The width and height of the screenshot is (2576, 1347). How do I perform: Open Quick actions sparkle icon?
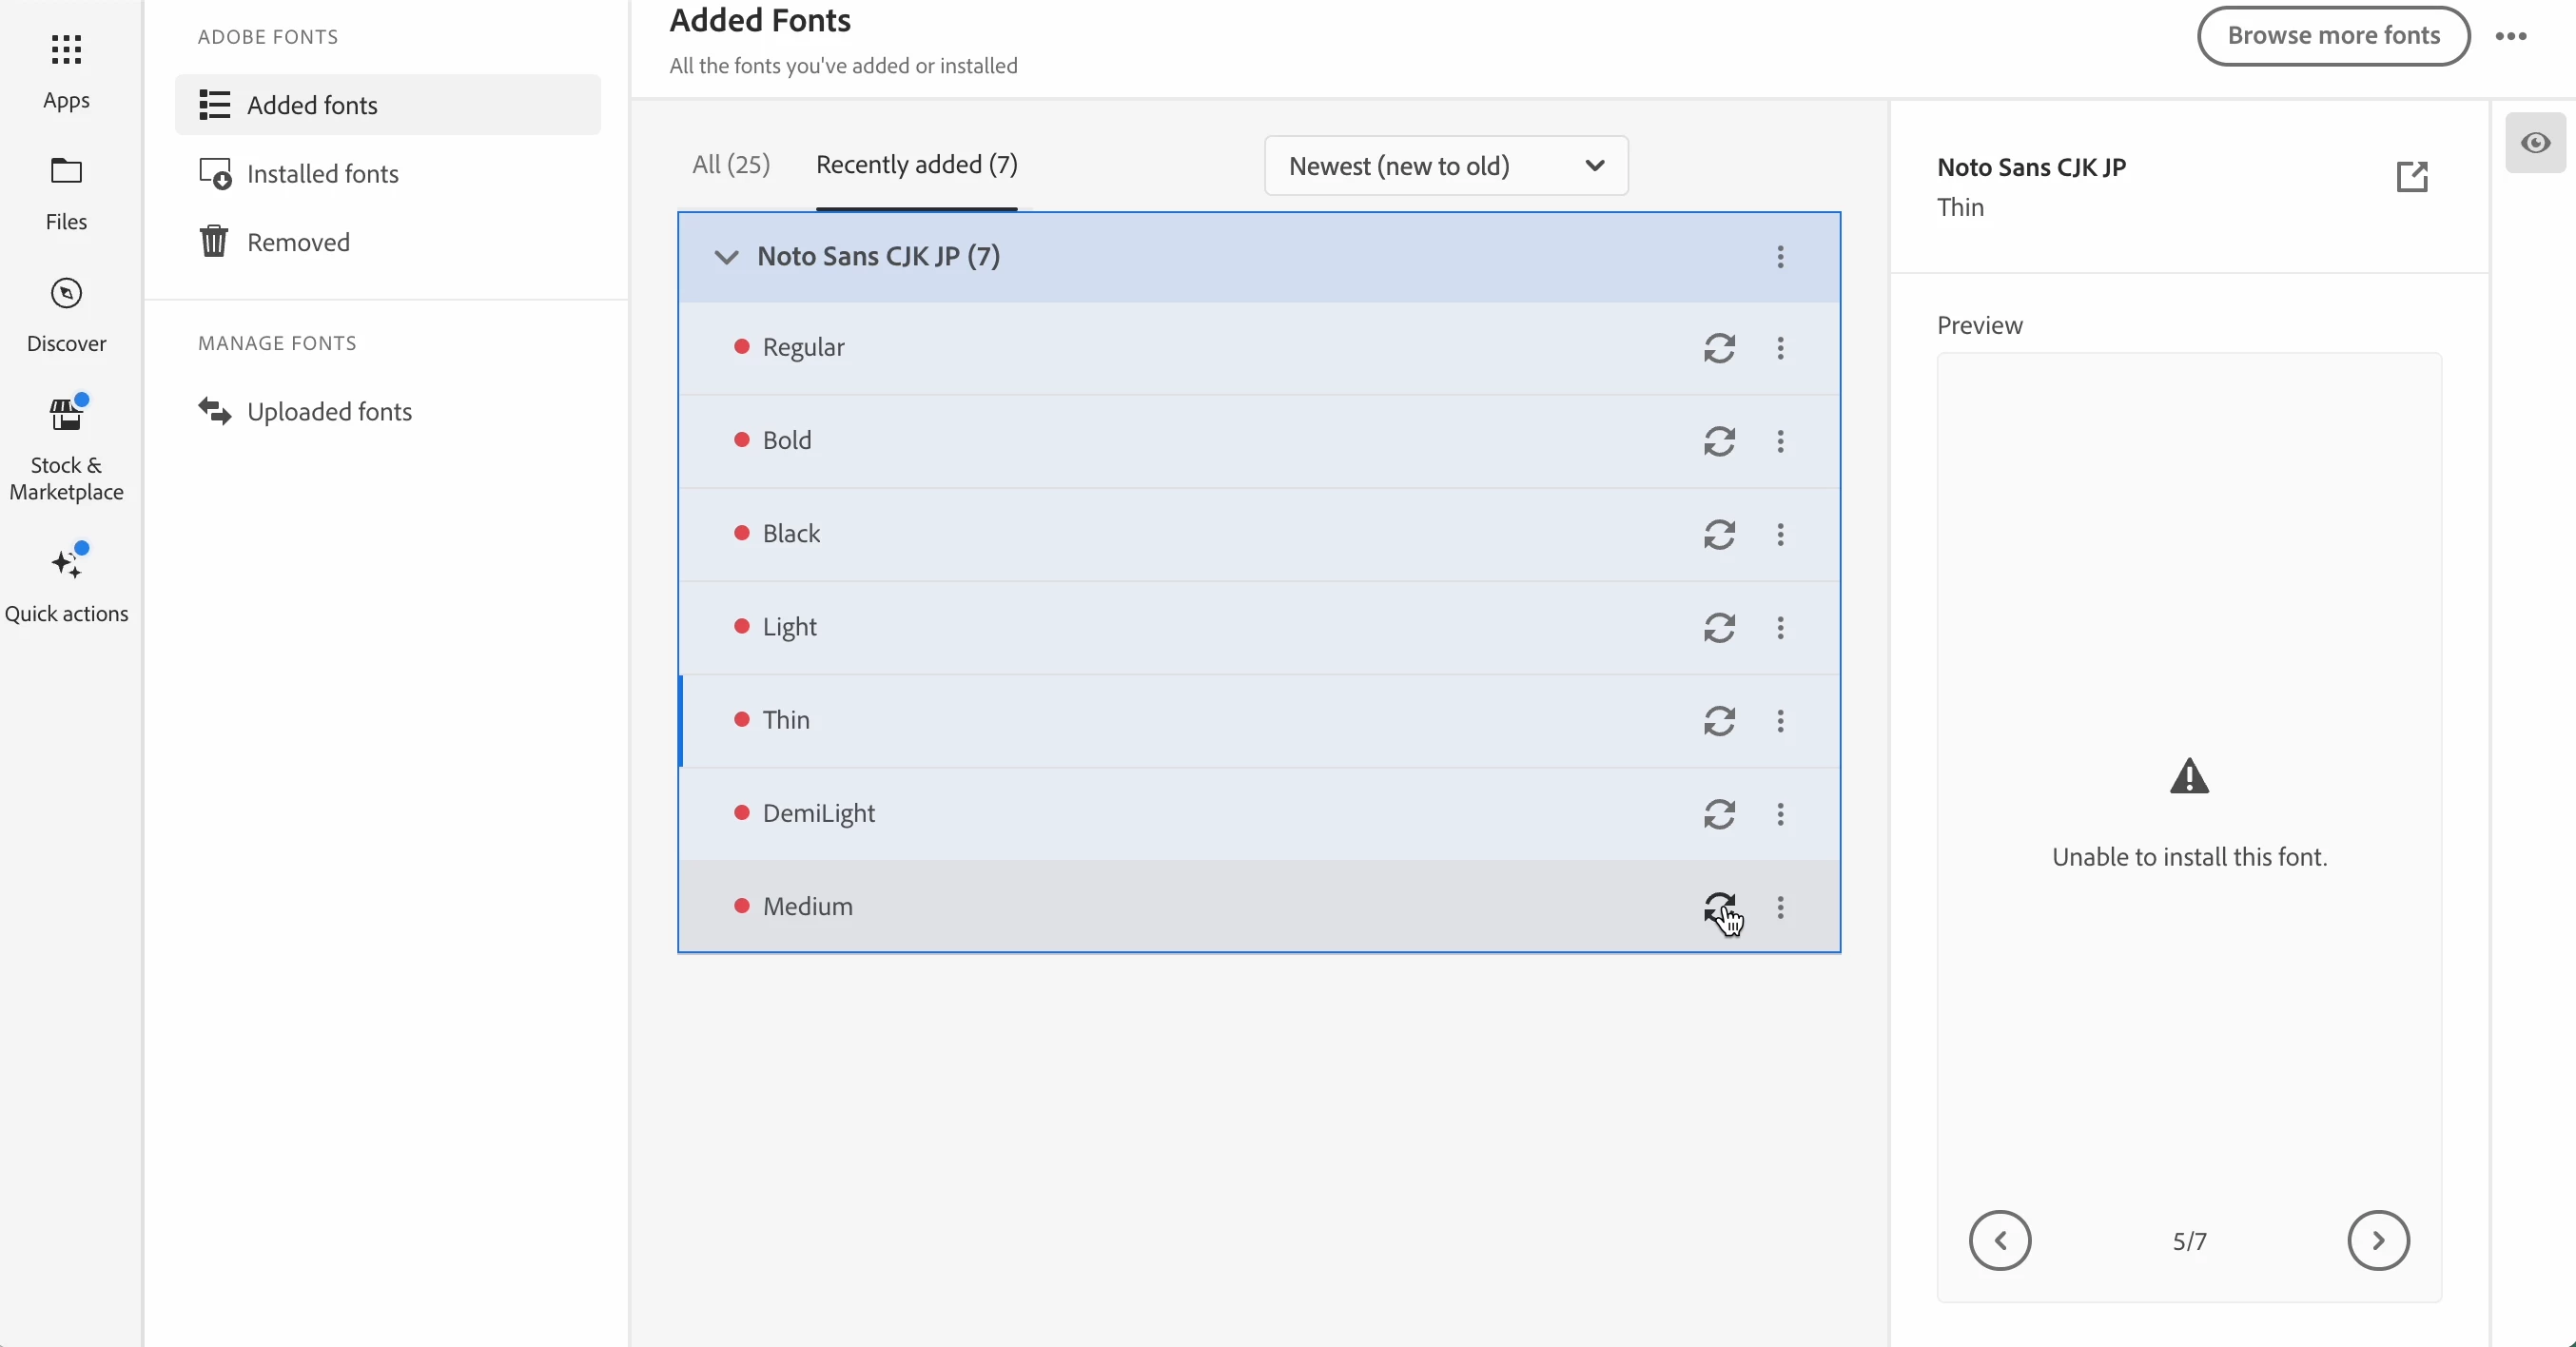pyautogui.click(x=66, y=563)
